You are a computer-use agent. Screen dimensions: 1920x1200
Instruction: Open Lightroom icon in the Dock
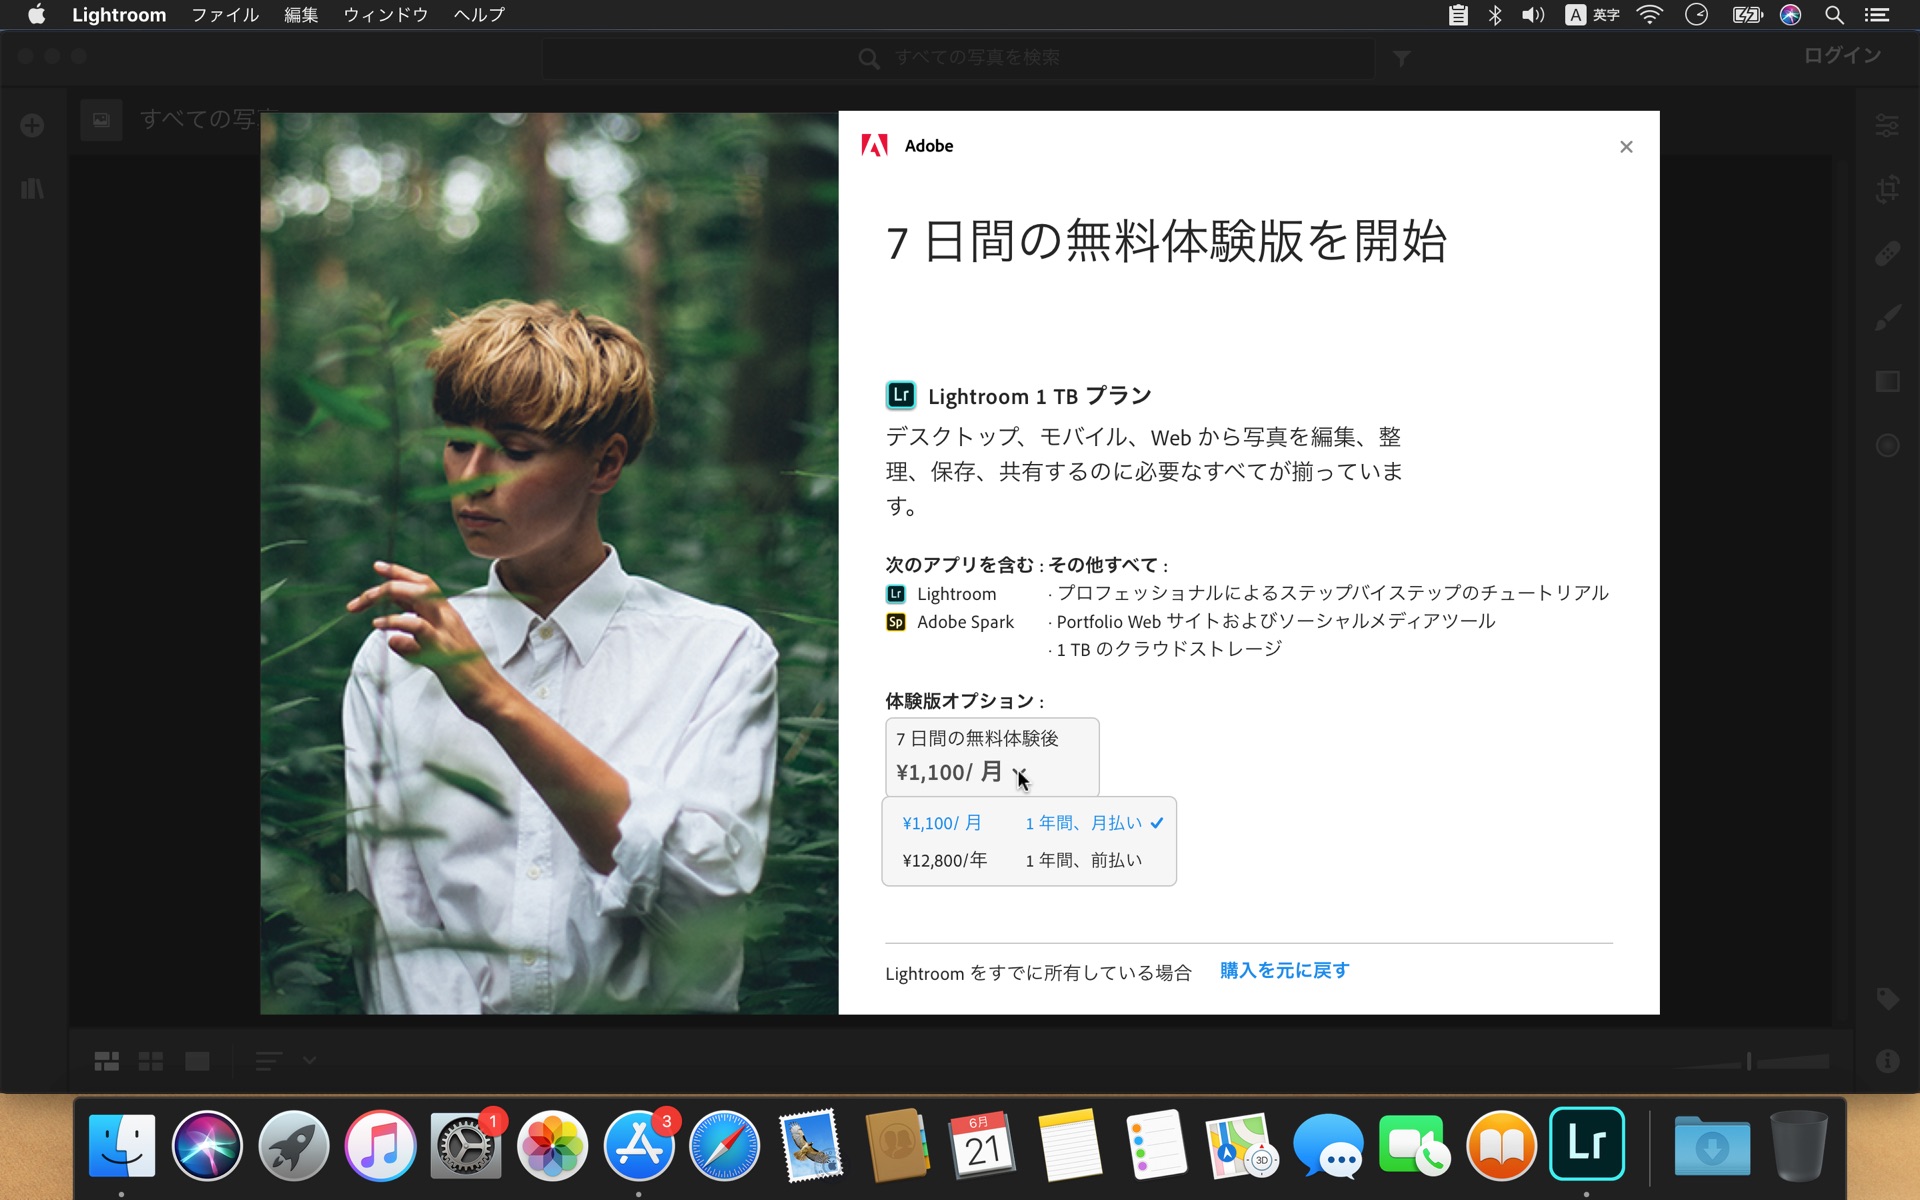click(x=1587, y=1146)
